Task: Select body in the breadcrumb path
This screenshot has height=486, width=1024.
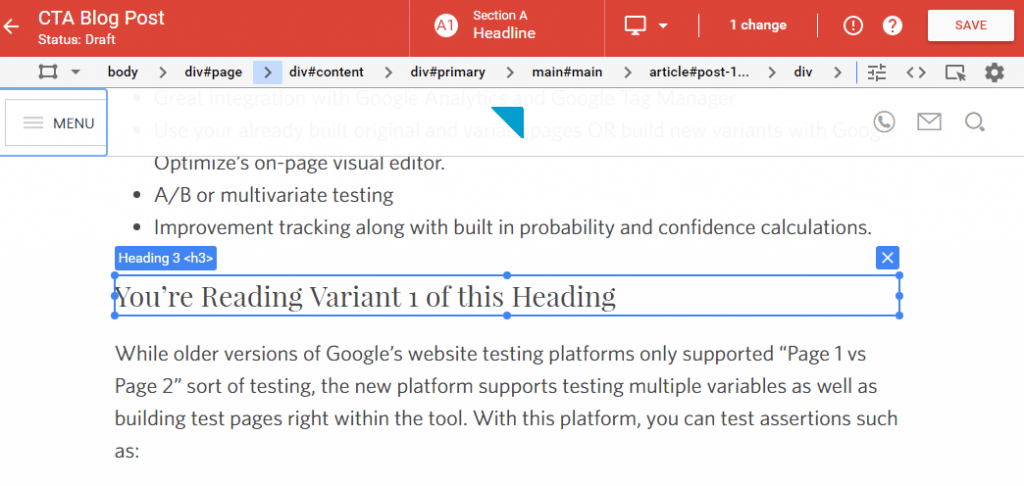Action: (123, 72)
